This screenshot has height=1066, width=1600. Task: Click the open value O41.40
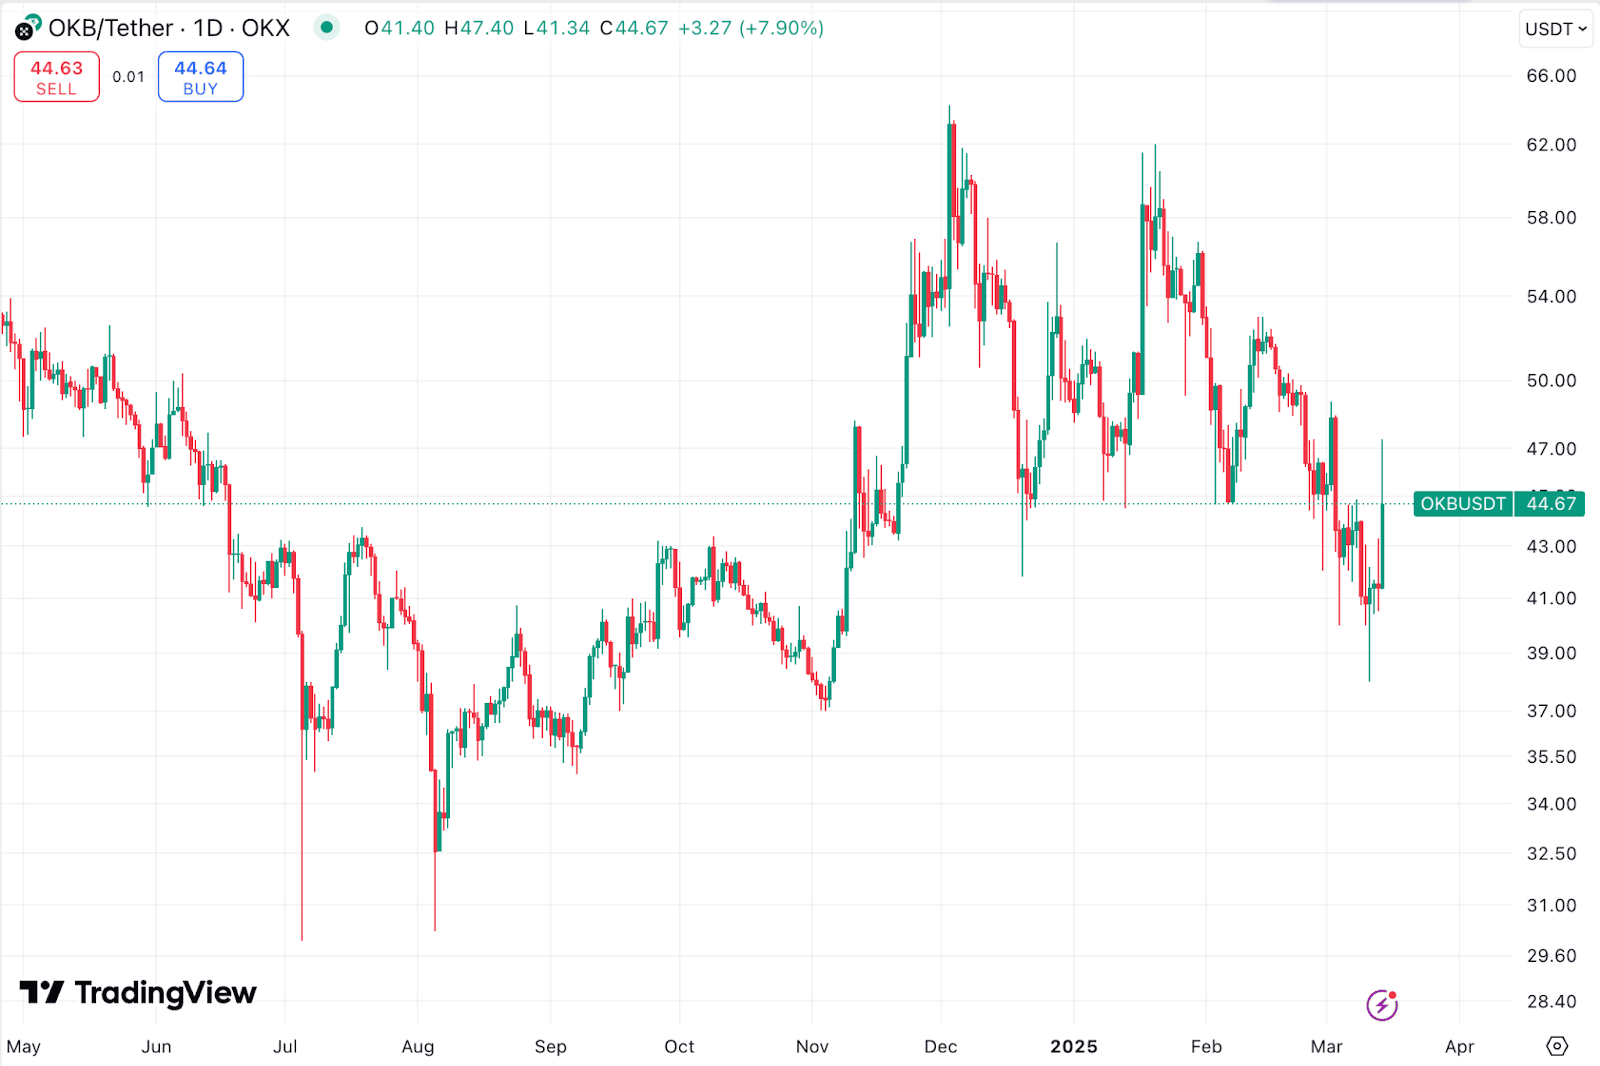point(400,28)
